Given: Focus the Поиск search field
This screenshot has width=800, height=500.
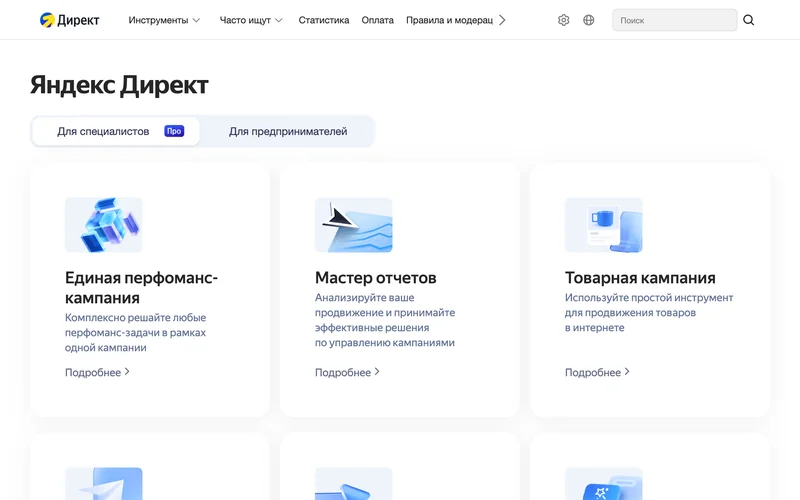Looking at the screenshot, I should (674, 20).
